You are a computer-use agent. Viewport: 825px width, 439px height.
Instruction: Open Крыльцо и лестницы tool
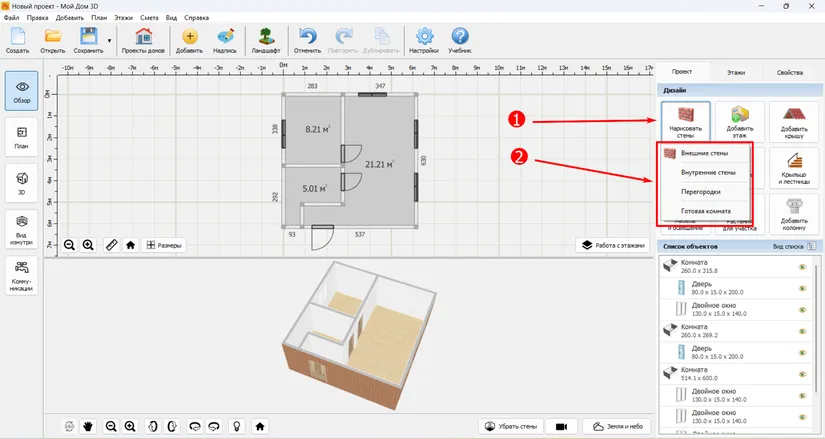tap(794, 168)
